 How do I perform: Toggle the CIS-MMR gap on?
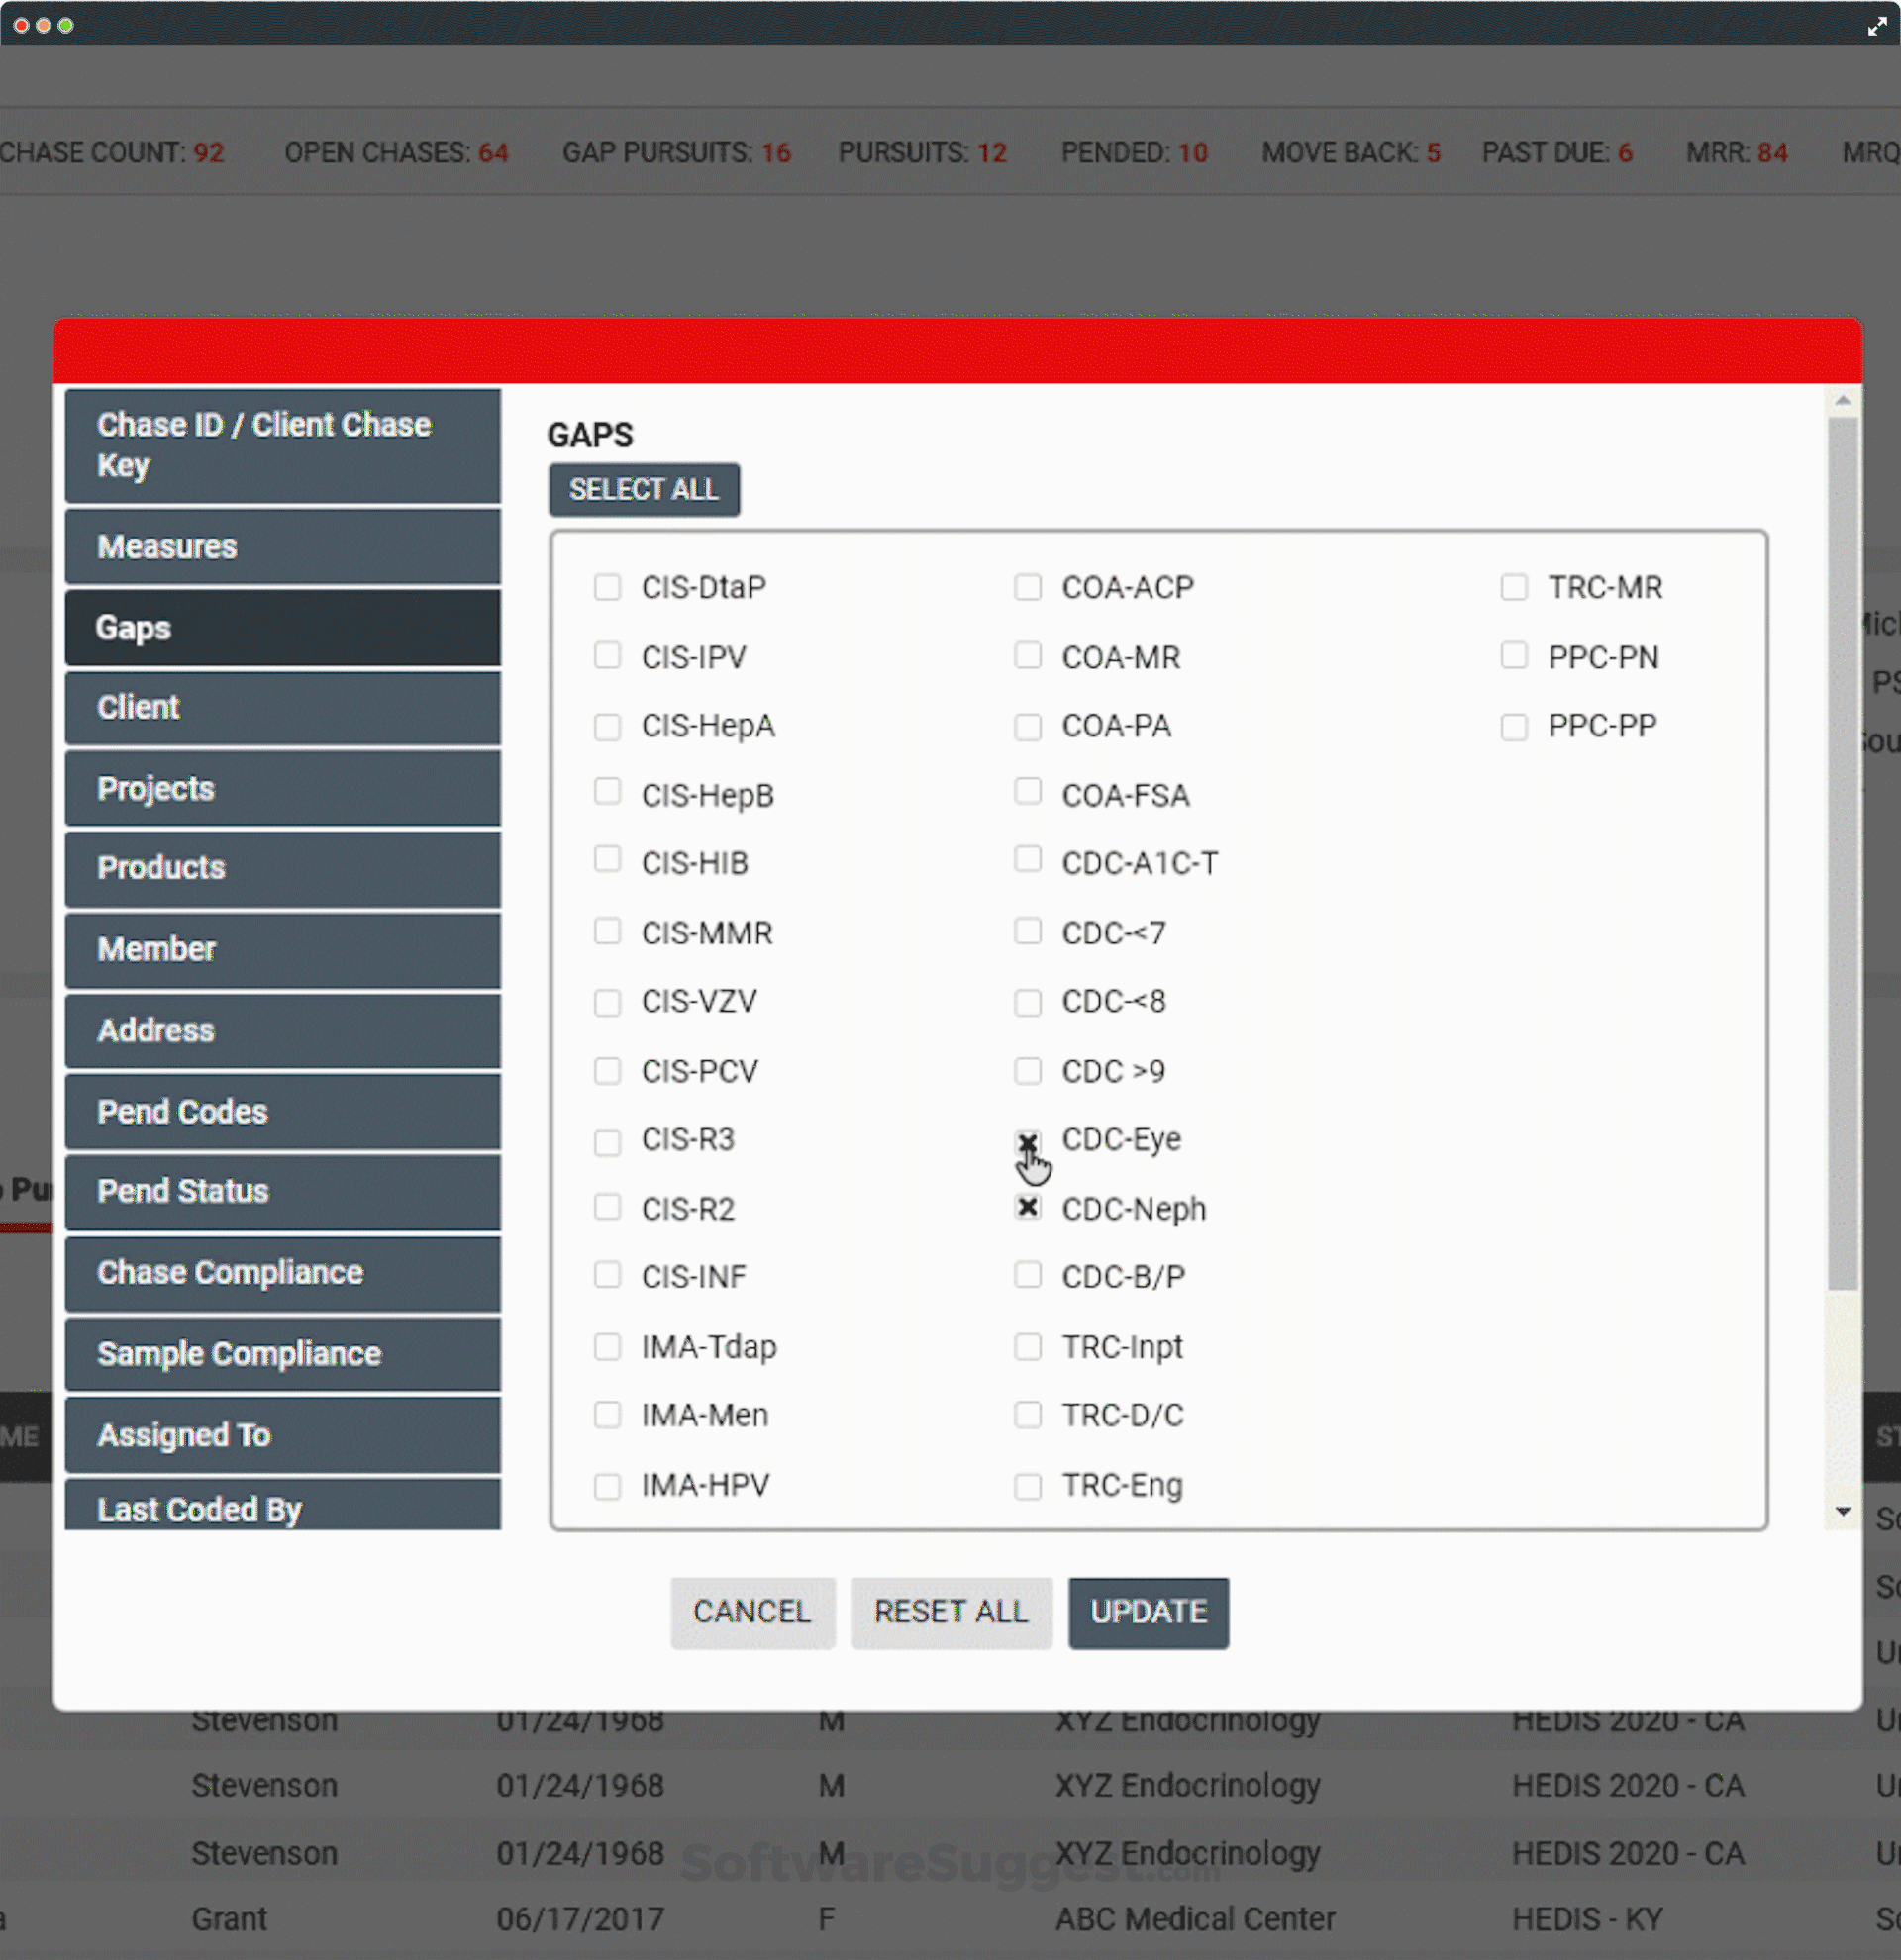[607, 932]
